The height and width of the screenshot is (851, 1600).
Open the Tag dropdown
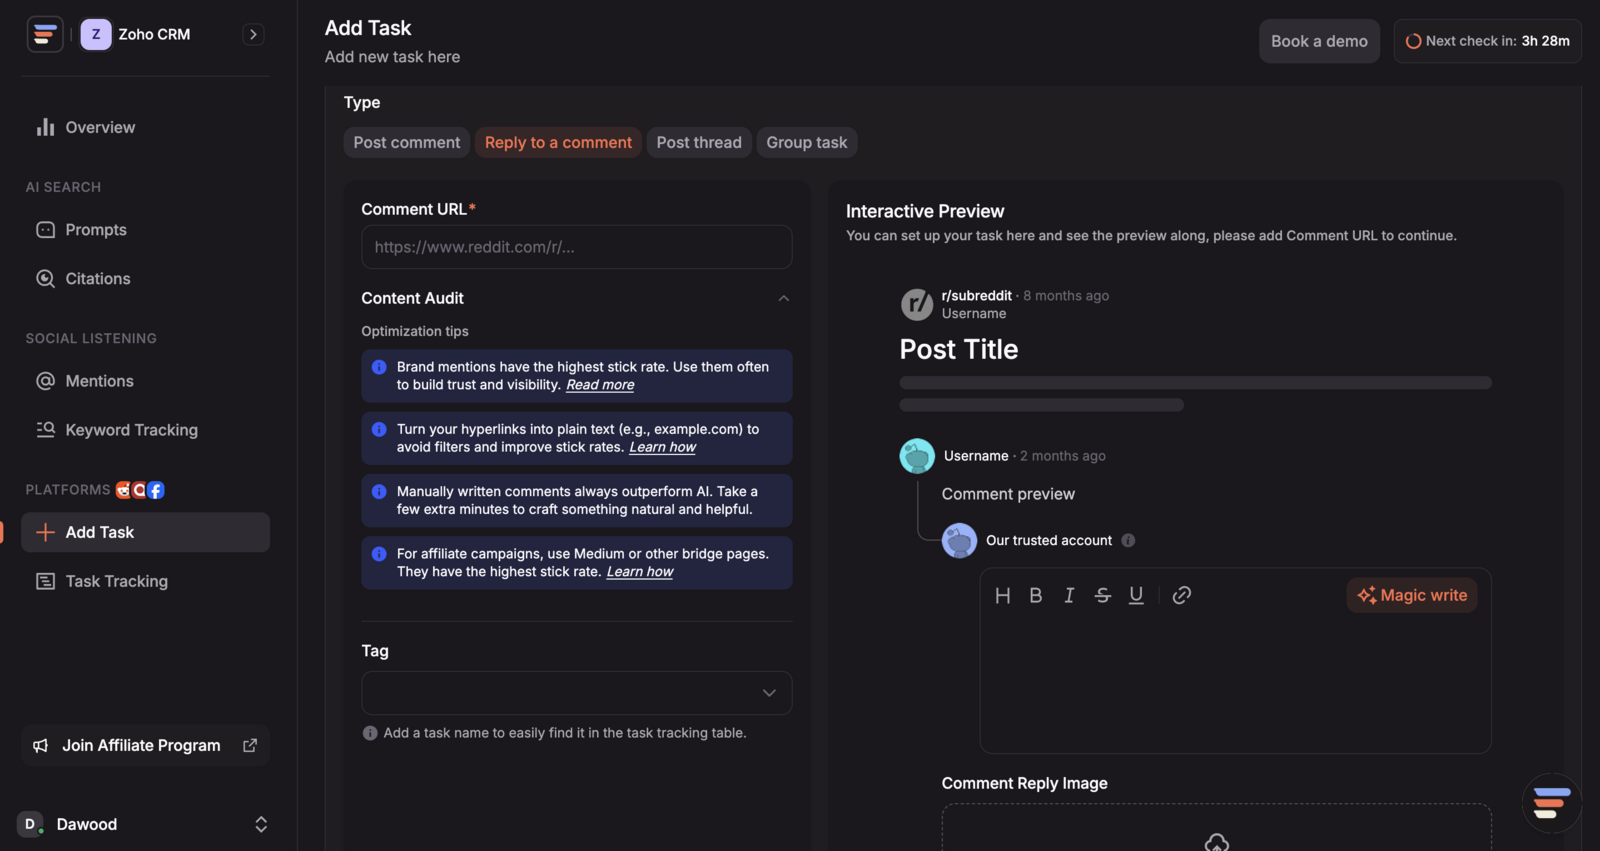coord(577,693)
